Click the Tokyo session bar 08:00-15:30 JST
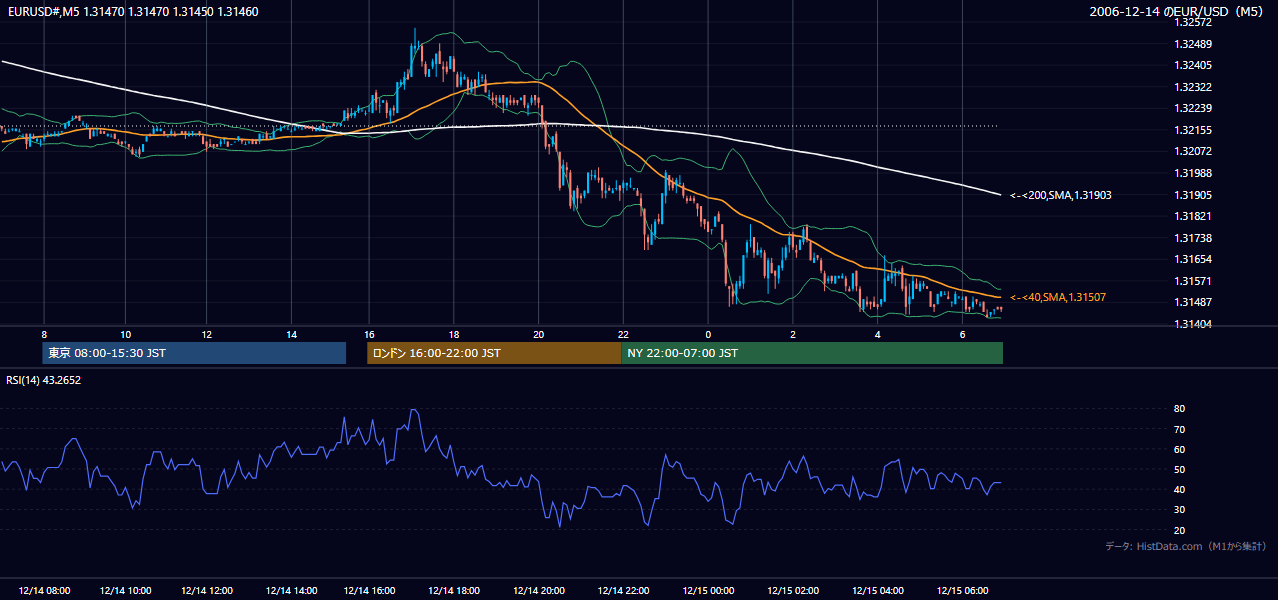The height and width of the screenshot is (600, 1278). click(194, 353)
